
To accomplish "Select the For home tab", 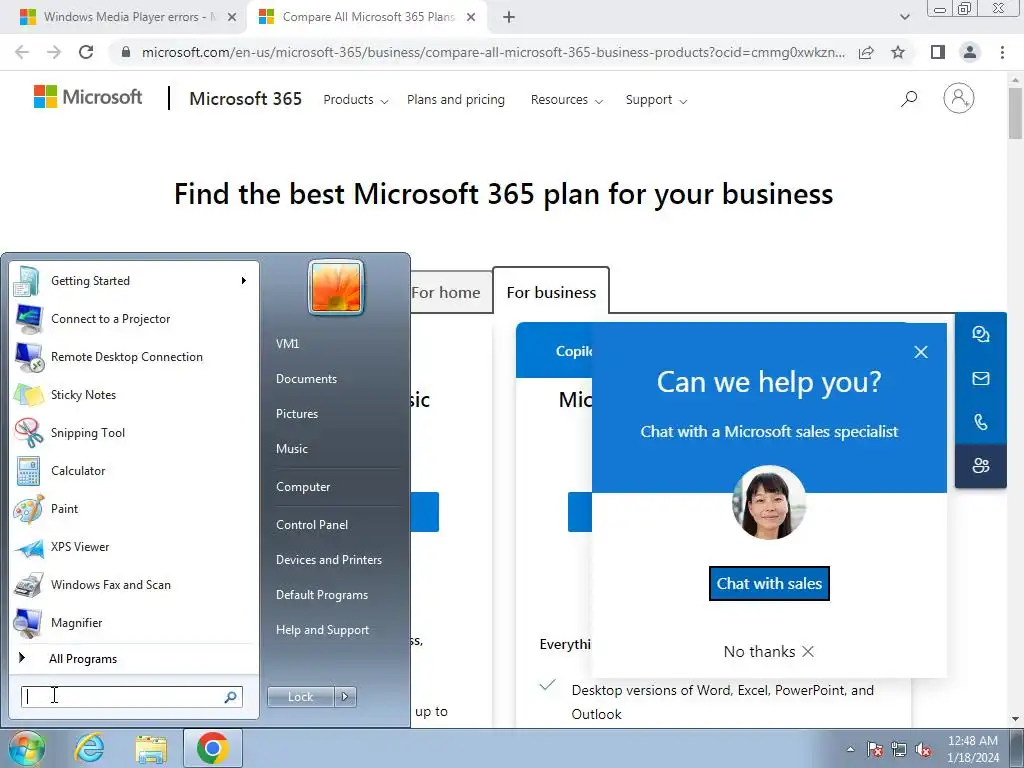I will (445, 293).
